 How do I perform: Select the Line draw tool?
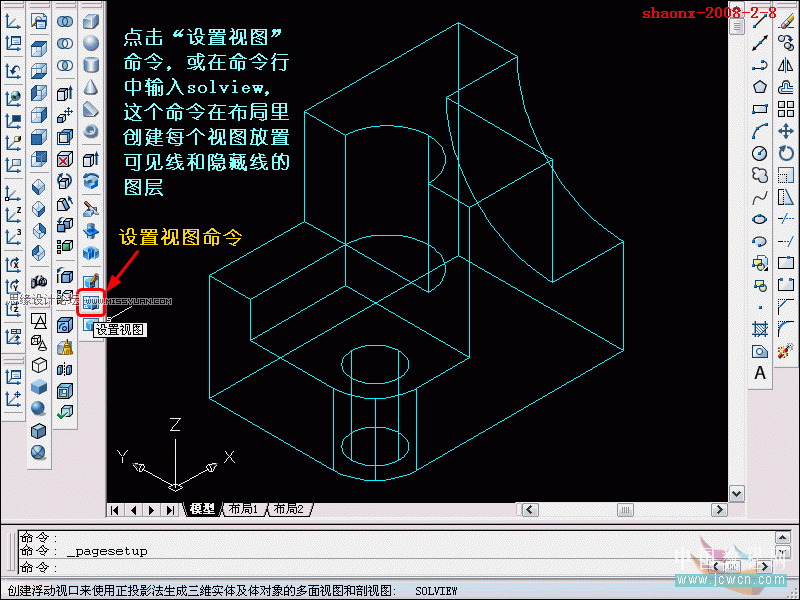pyautogui.click(x=760, y=21)
